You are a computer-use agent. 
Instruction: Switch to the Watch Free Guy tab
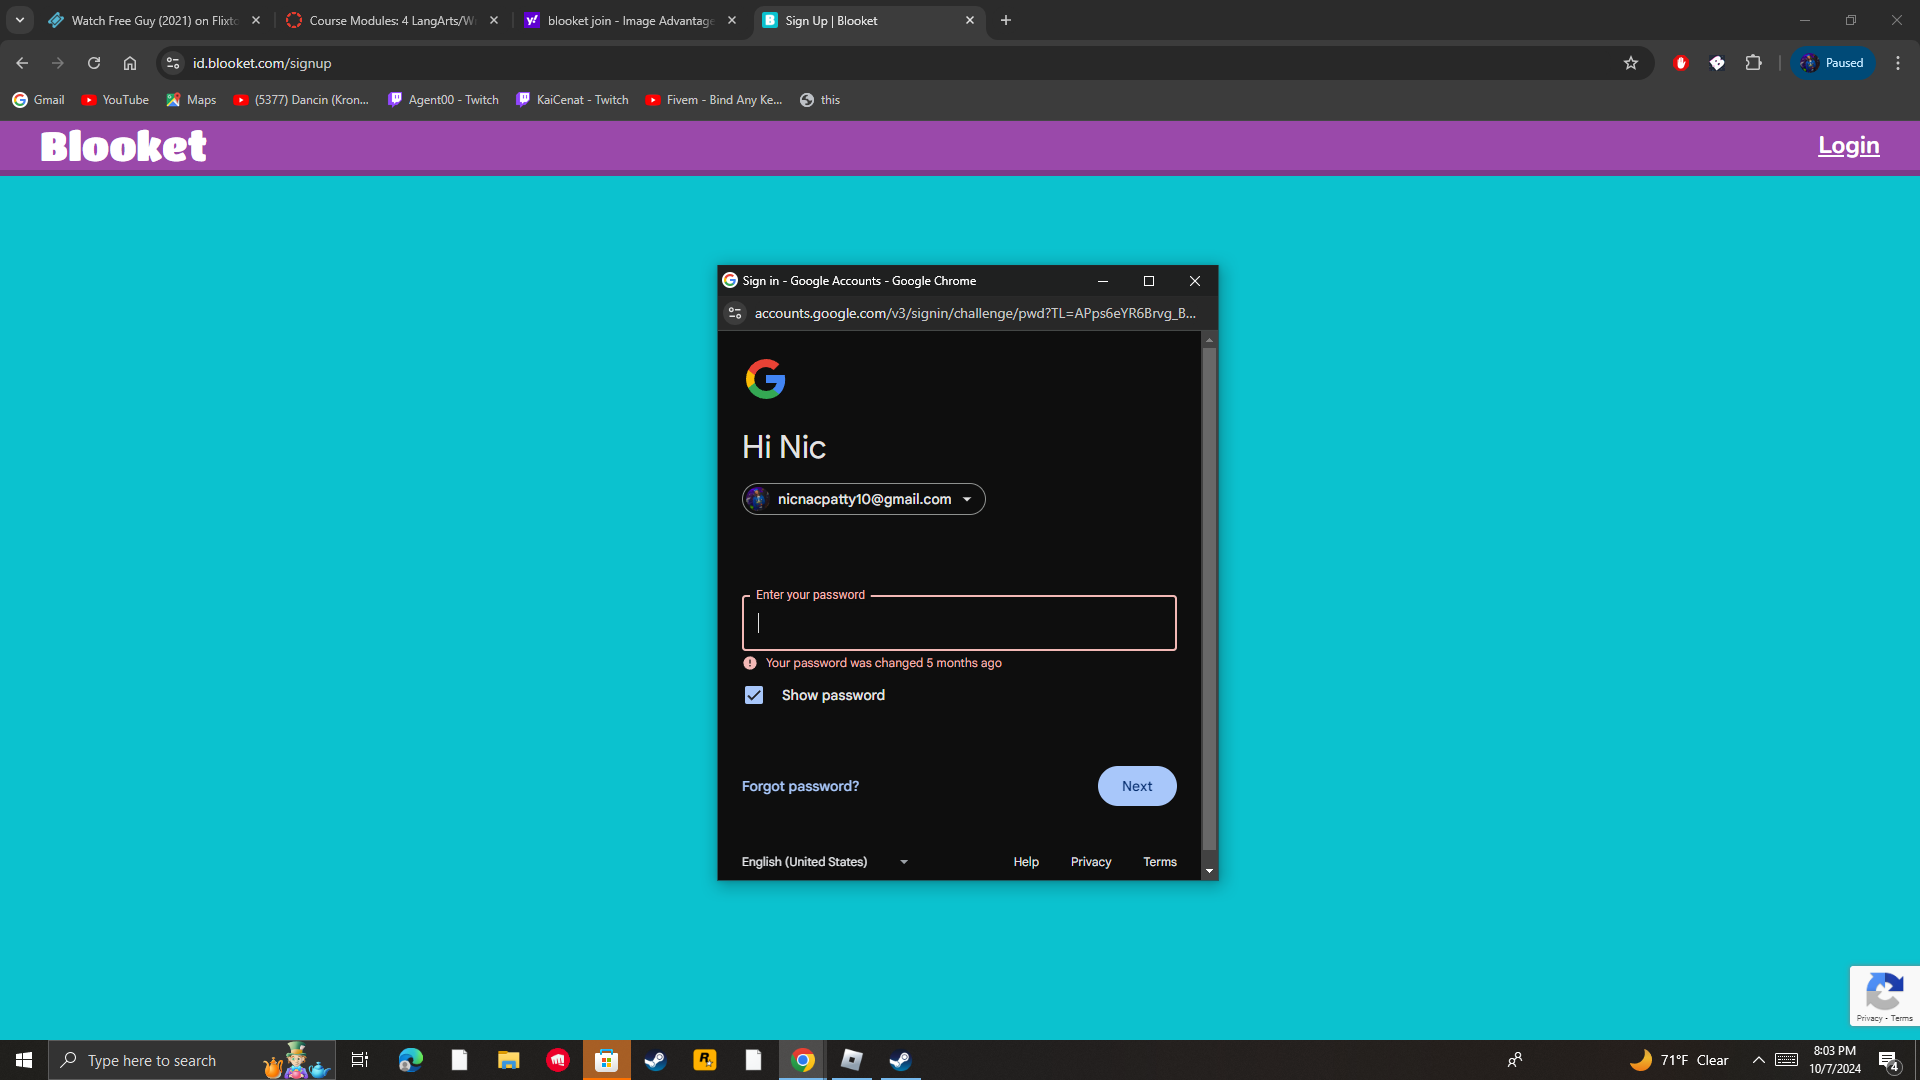(153, 20)
